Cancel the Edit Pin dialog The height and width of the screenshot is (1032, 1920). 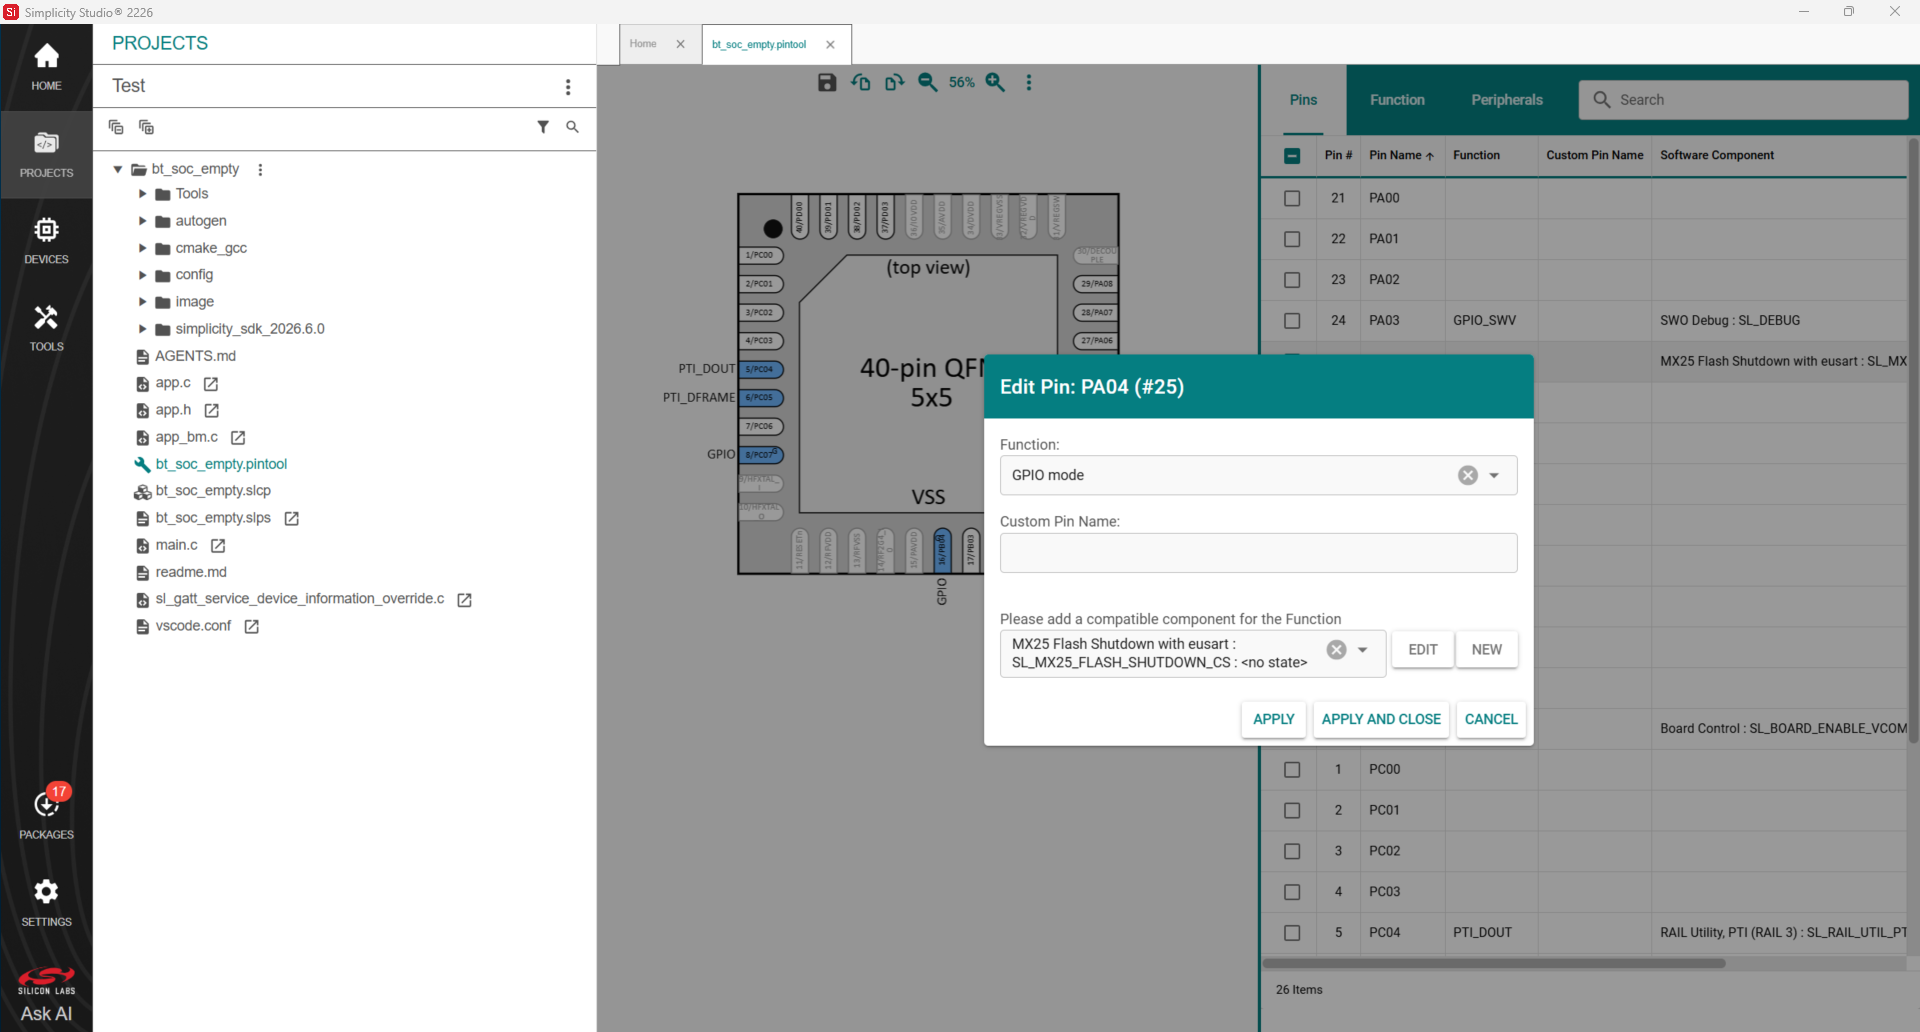(1491, 720)
